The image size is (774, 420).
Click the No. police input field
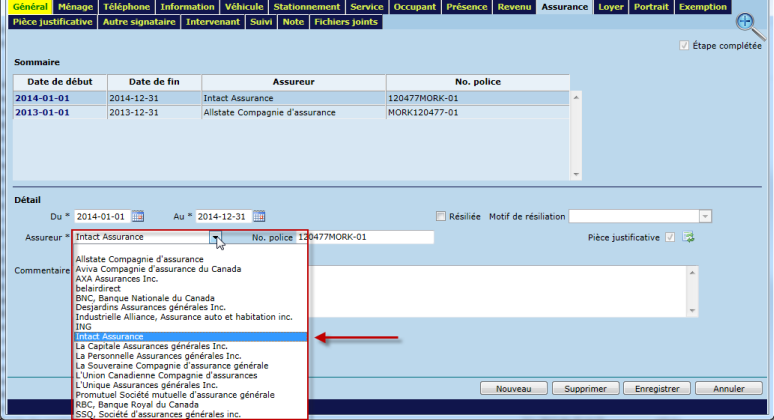364,237
